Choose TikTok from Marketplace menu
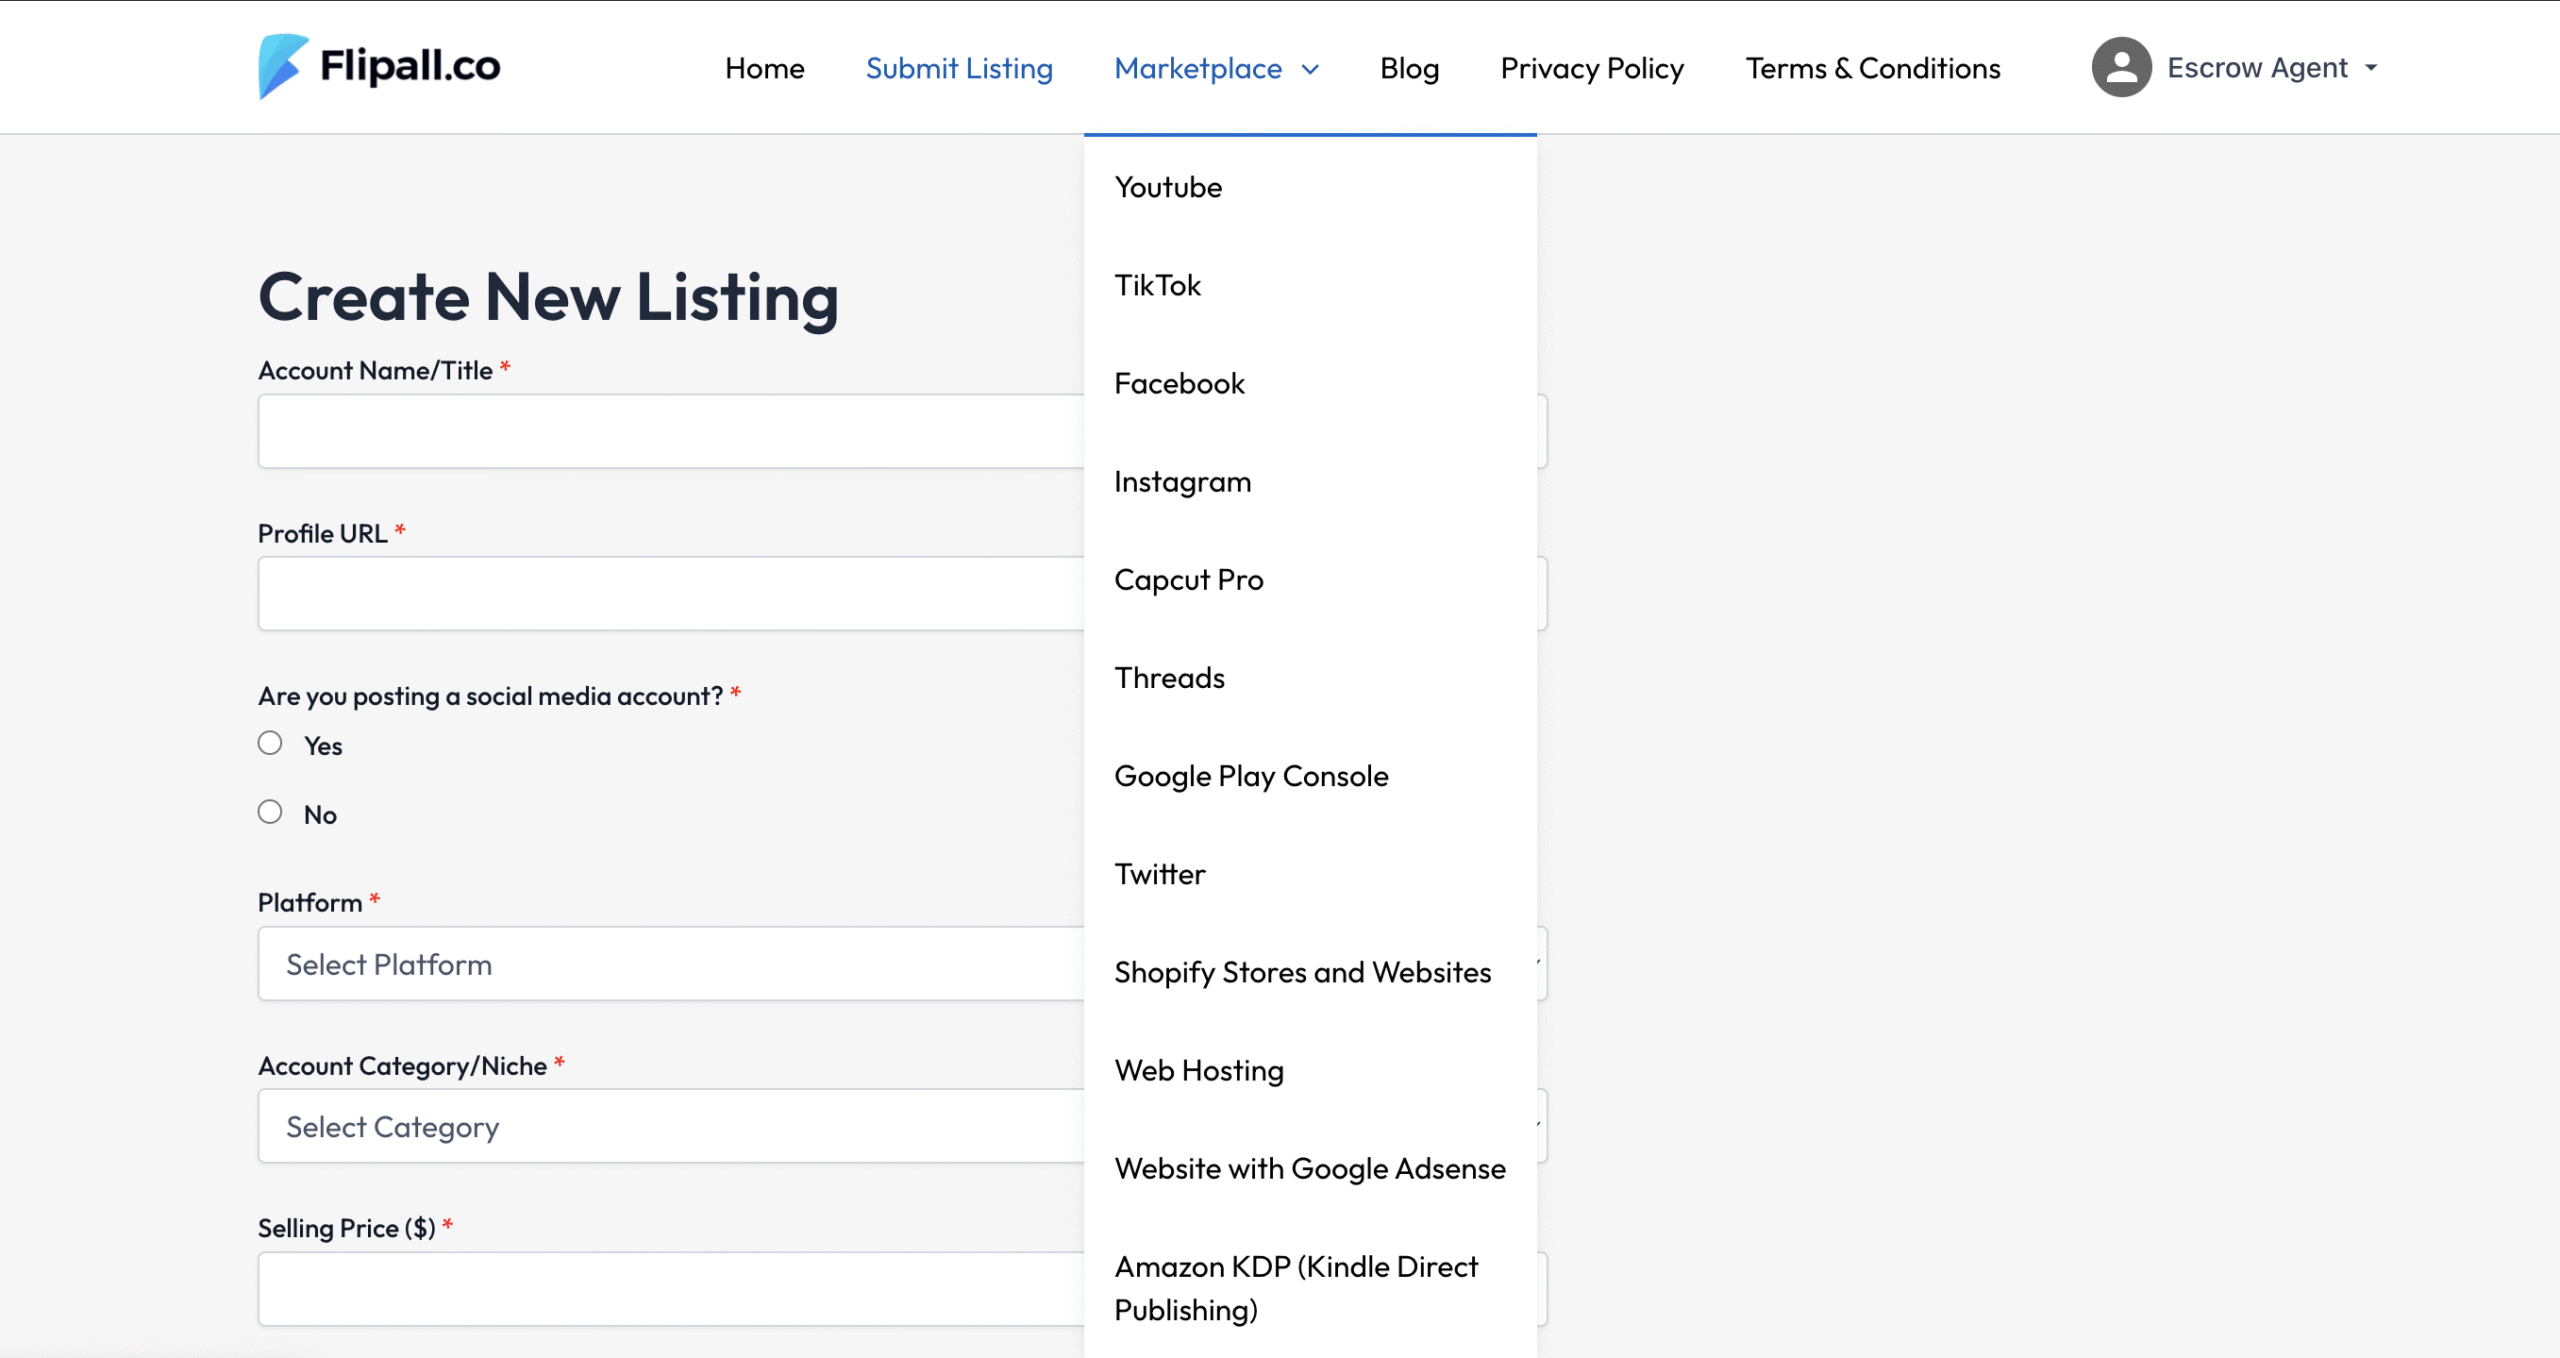This screenshot has width=2560, height=1358. [1310, 285]
